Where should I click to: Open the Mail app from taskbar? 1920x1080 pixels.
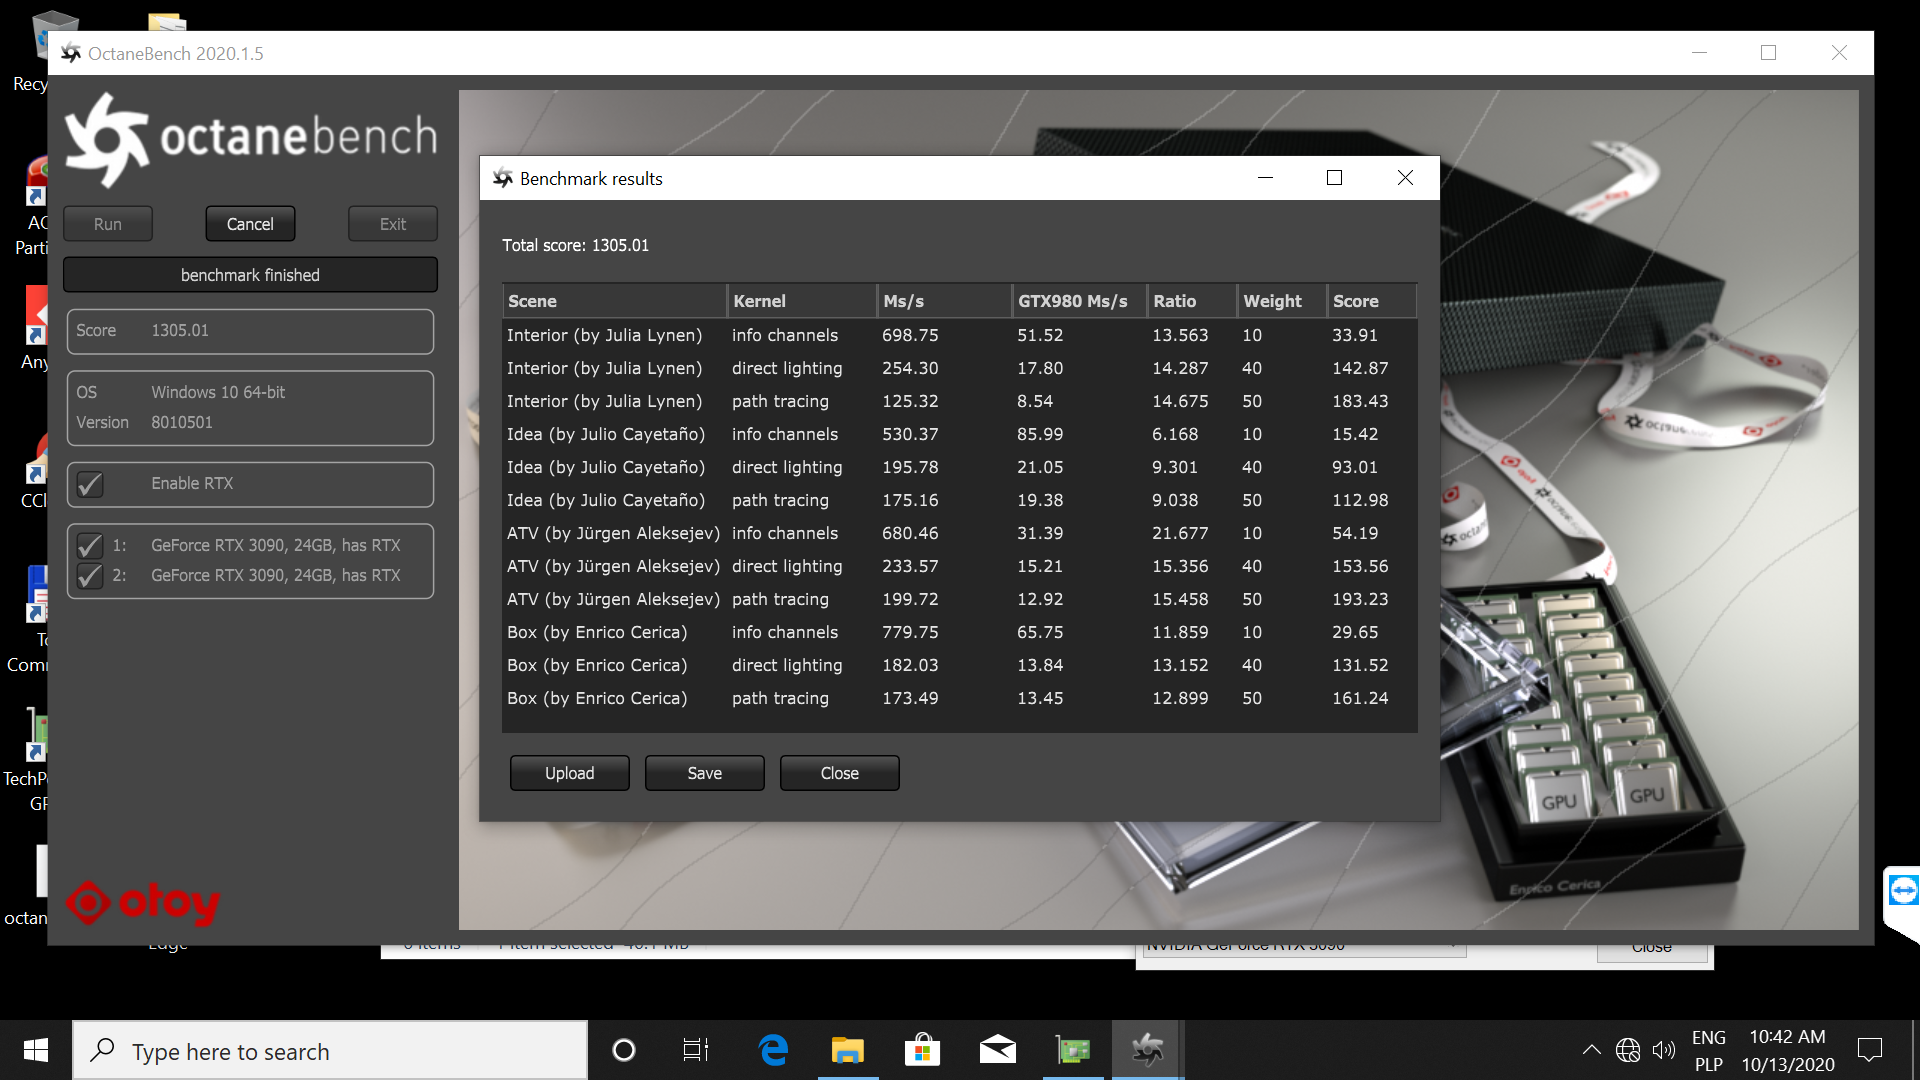pyautogui.click(x=997, y=1050)
